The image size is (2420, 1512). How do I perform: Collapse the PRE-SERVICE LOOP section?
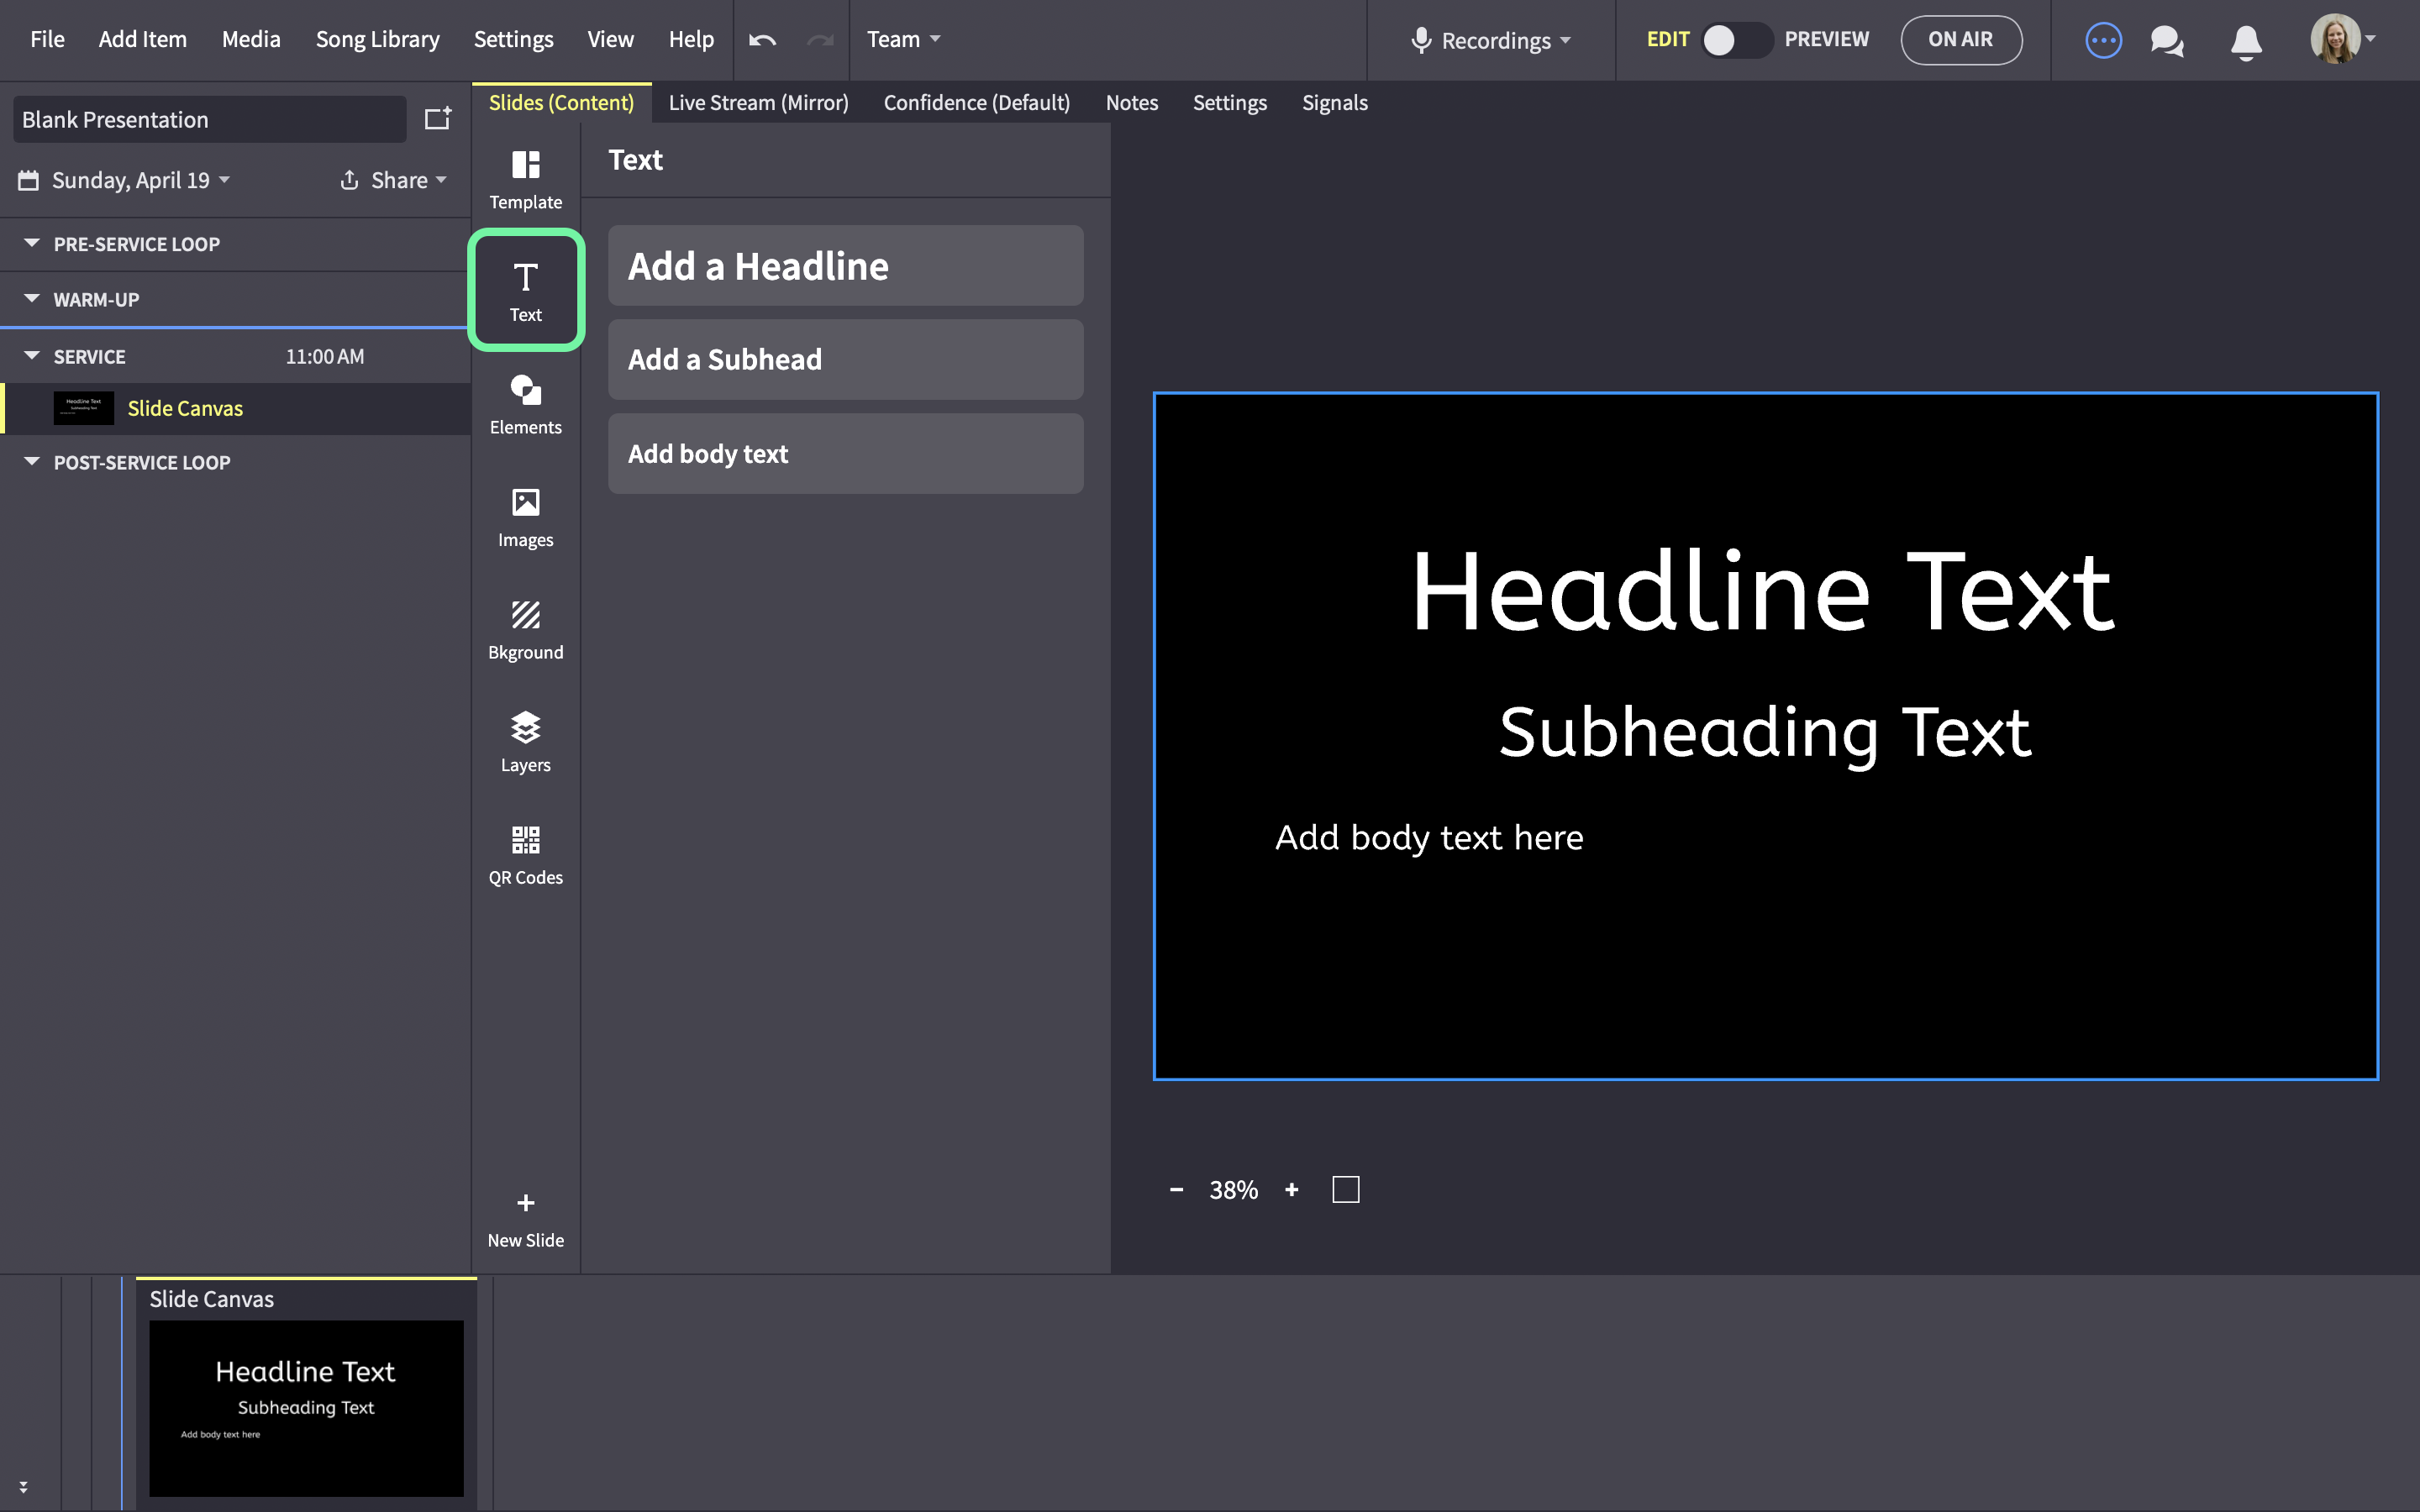[x=32, y=243]
